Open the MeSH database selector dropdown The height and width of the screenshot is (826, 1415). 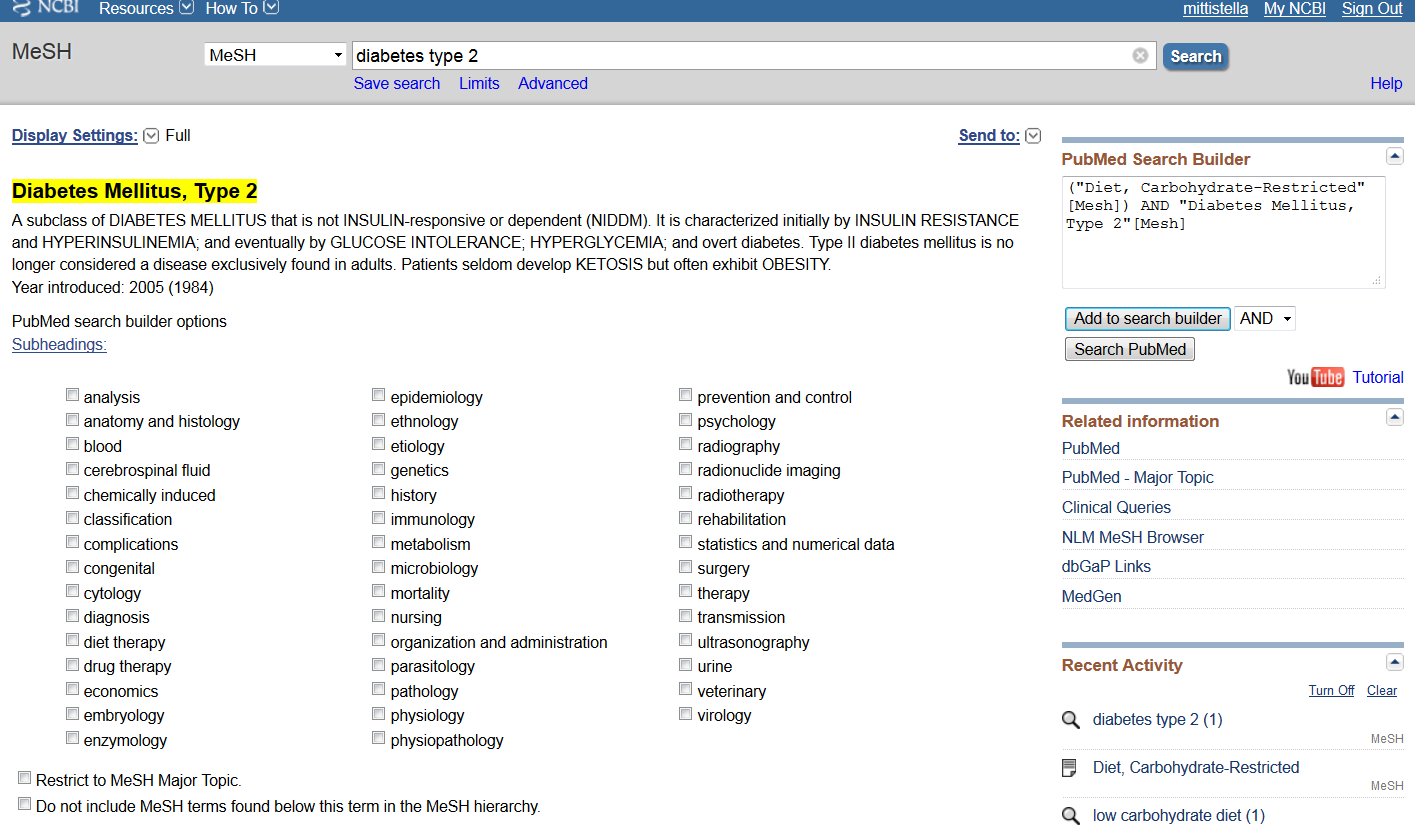tap(275, 55)
